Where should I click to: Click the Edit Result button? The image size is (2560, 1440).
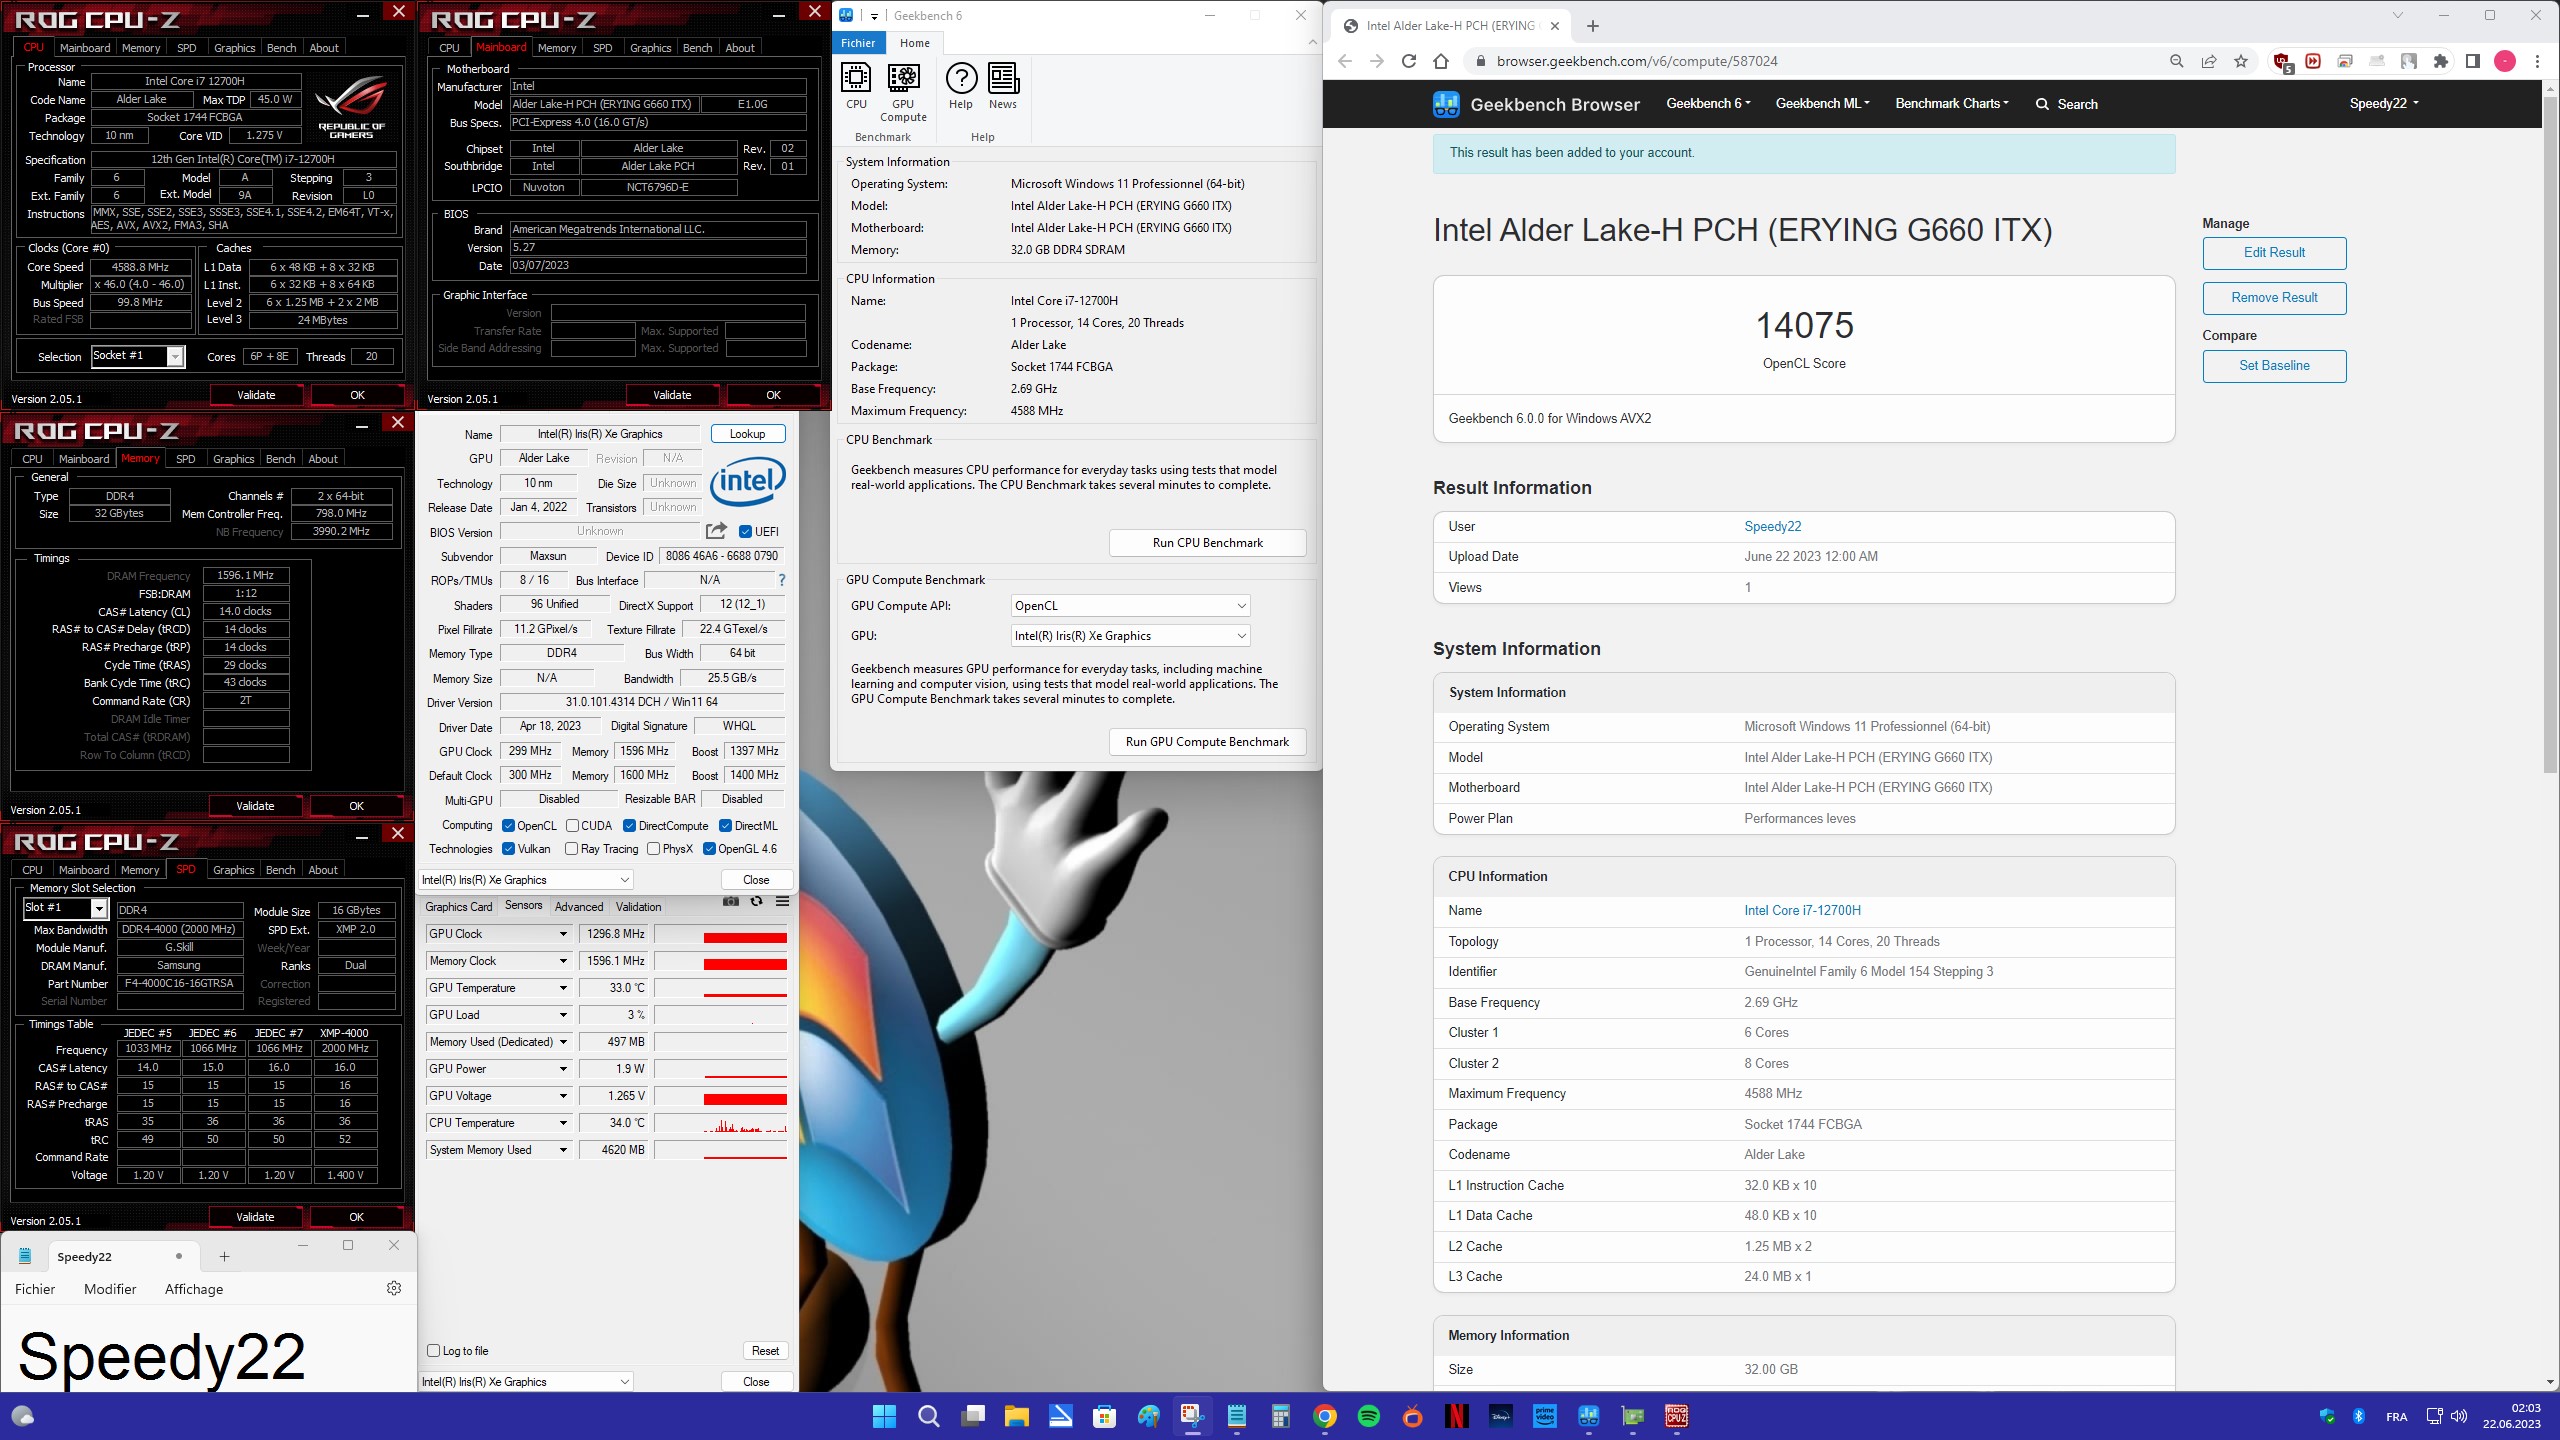(2274, 253)
